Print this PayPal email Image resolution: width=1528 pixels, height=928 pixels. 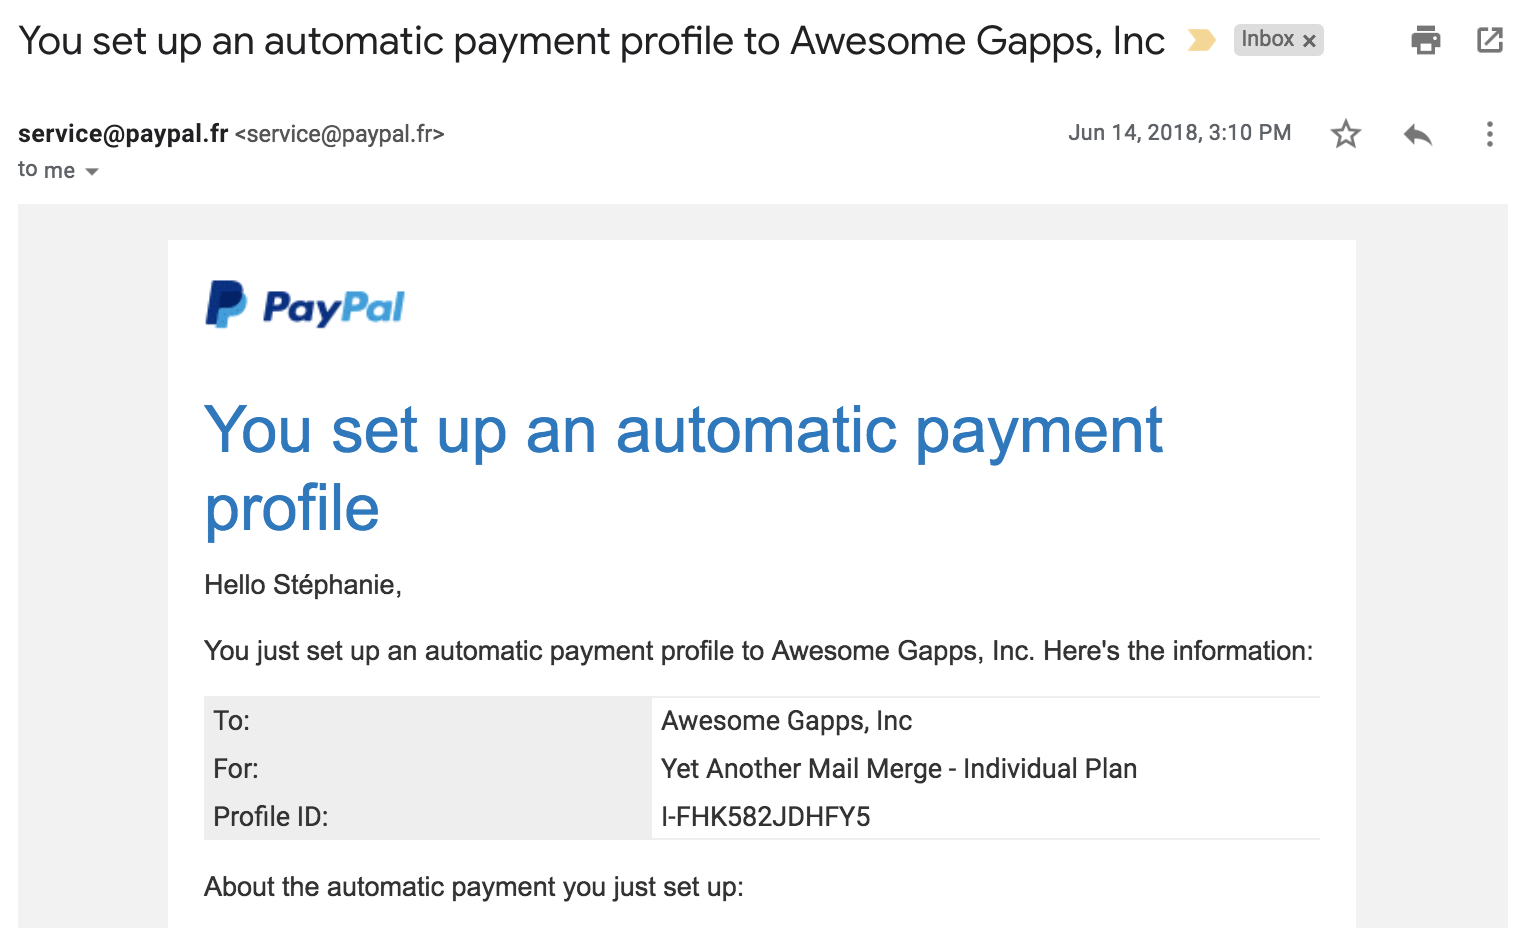tap(1425, 40)
